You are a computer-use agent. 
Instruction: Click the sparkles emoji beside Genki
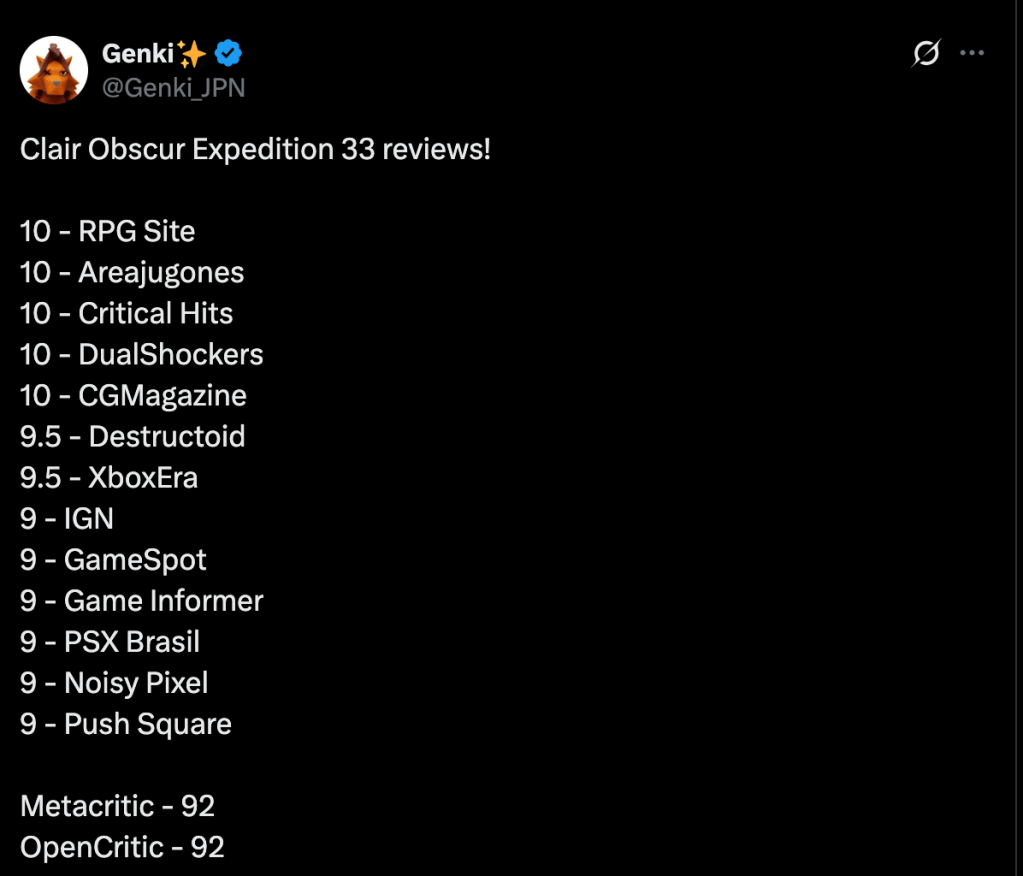(x=191, y=54)
